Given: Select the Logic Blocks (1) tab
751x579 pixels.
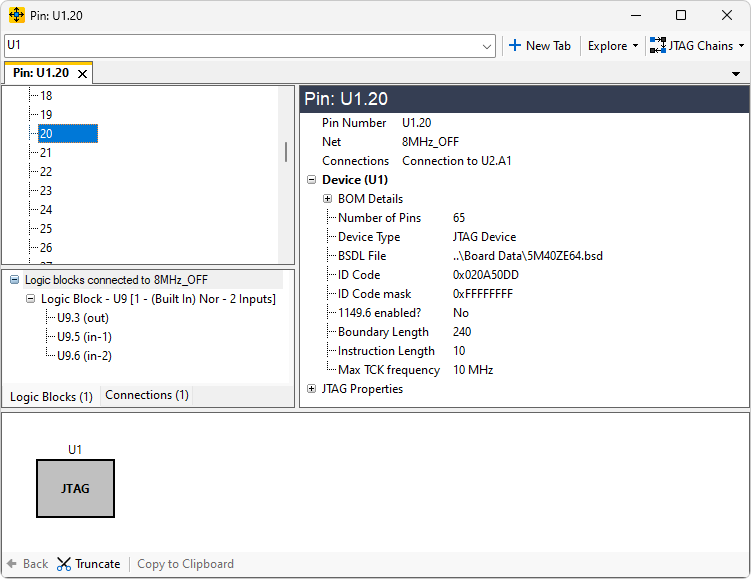Looking at the screenshot, I should pyautogui.click(x=51, y=397).
